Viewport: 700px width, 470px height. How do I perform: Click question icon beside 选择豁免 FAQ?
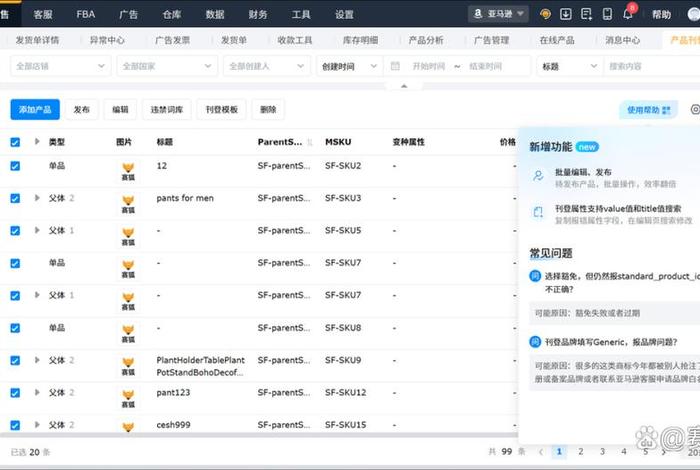point(535,276)
